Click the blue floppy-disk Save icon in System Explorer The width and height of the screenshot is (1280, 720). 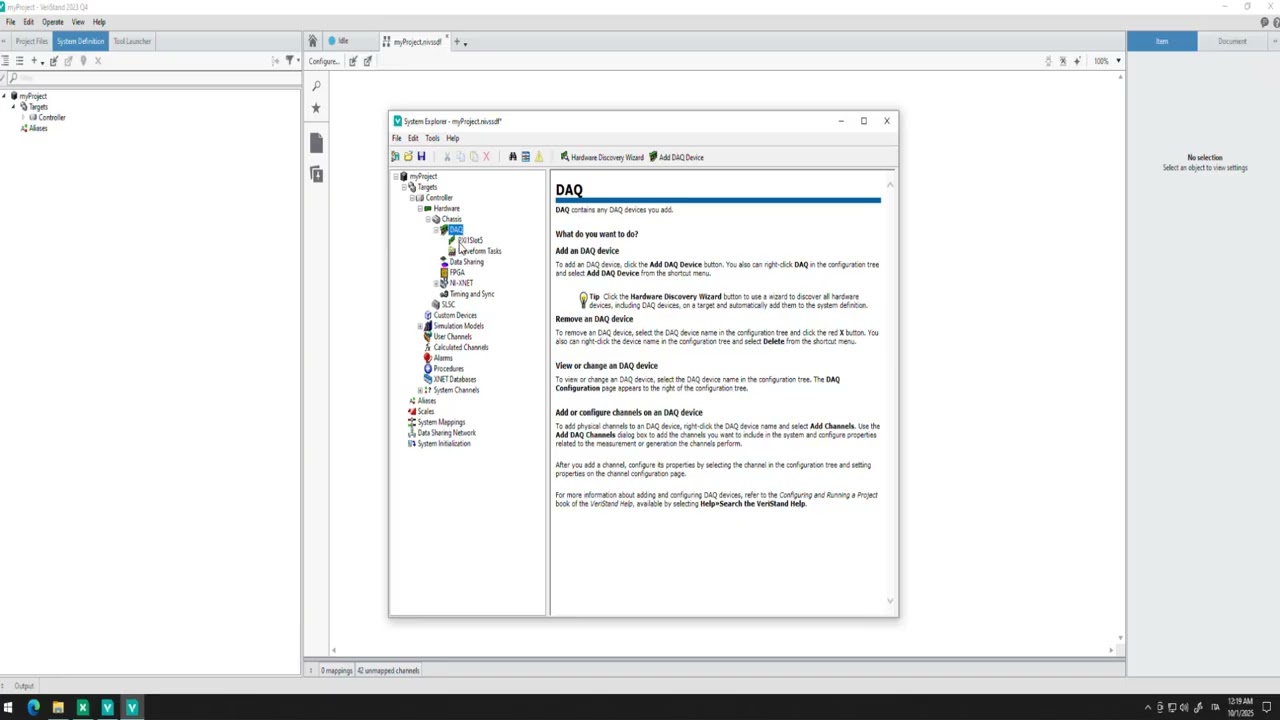(x=421, y=157)
